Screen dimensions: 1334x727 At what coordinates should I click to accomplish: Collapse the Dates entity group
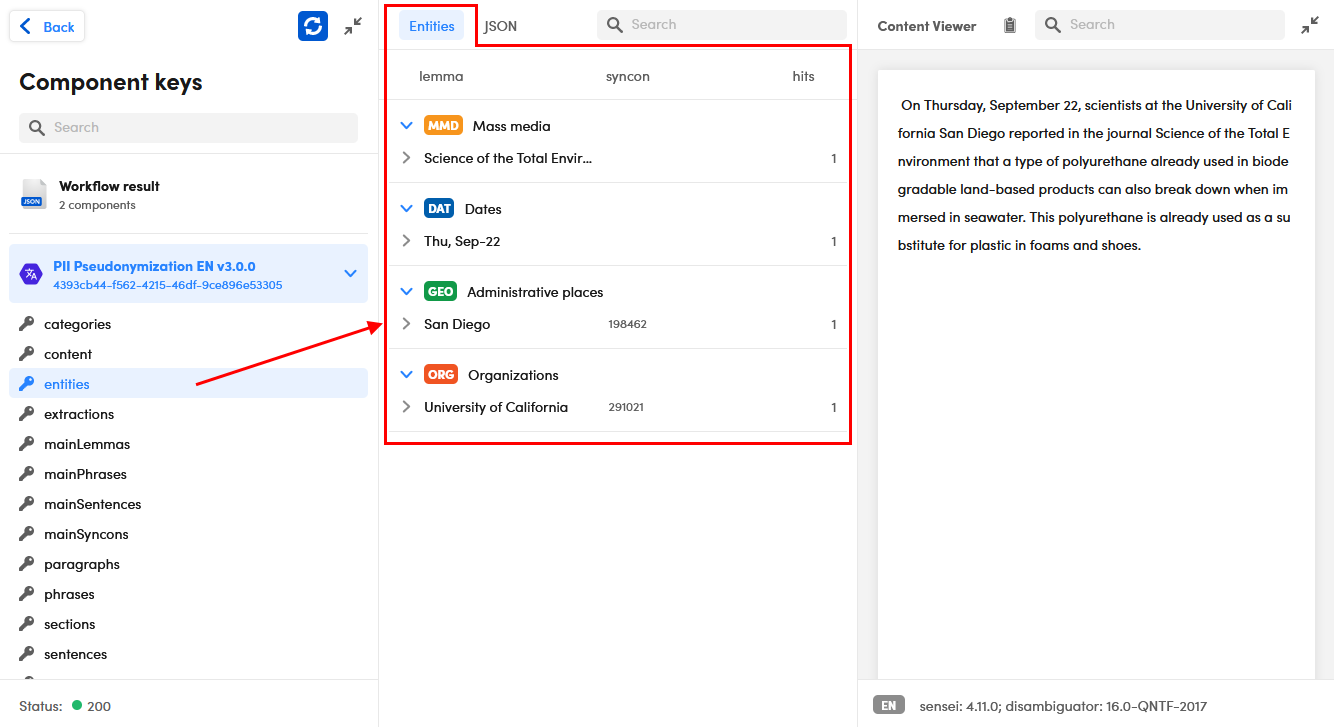click(406, 209)
